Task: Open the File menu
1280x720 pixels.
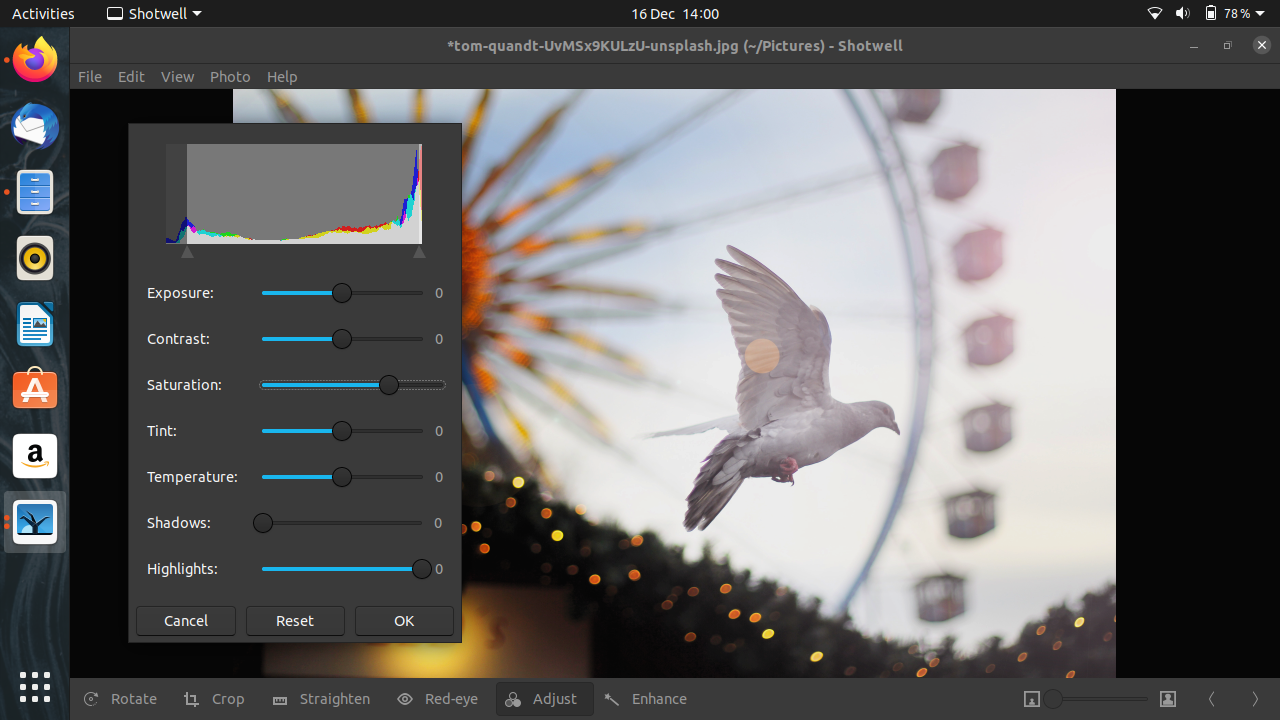Action: [90, 77]
